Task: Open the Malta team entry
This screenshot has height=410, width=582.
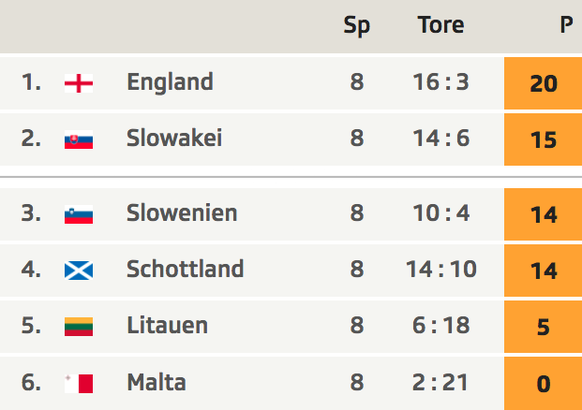Action: click(156, 382)
